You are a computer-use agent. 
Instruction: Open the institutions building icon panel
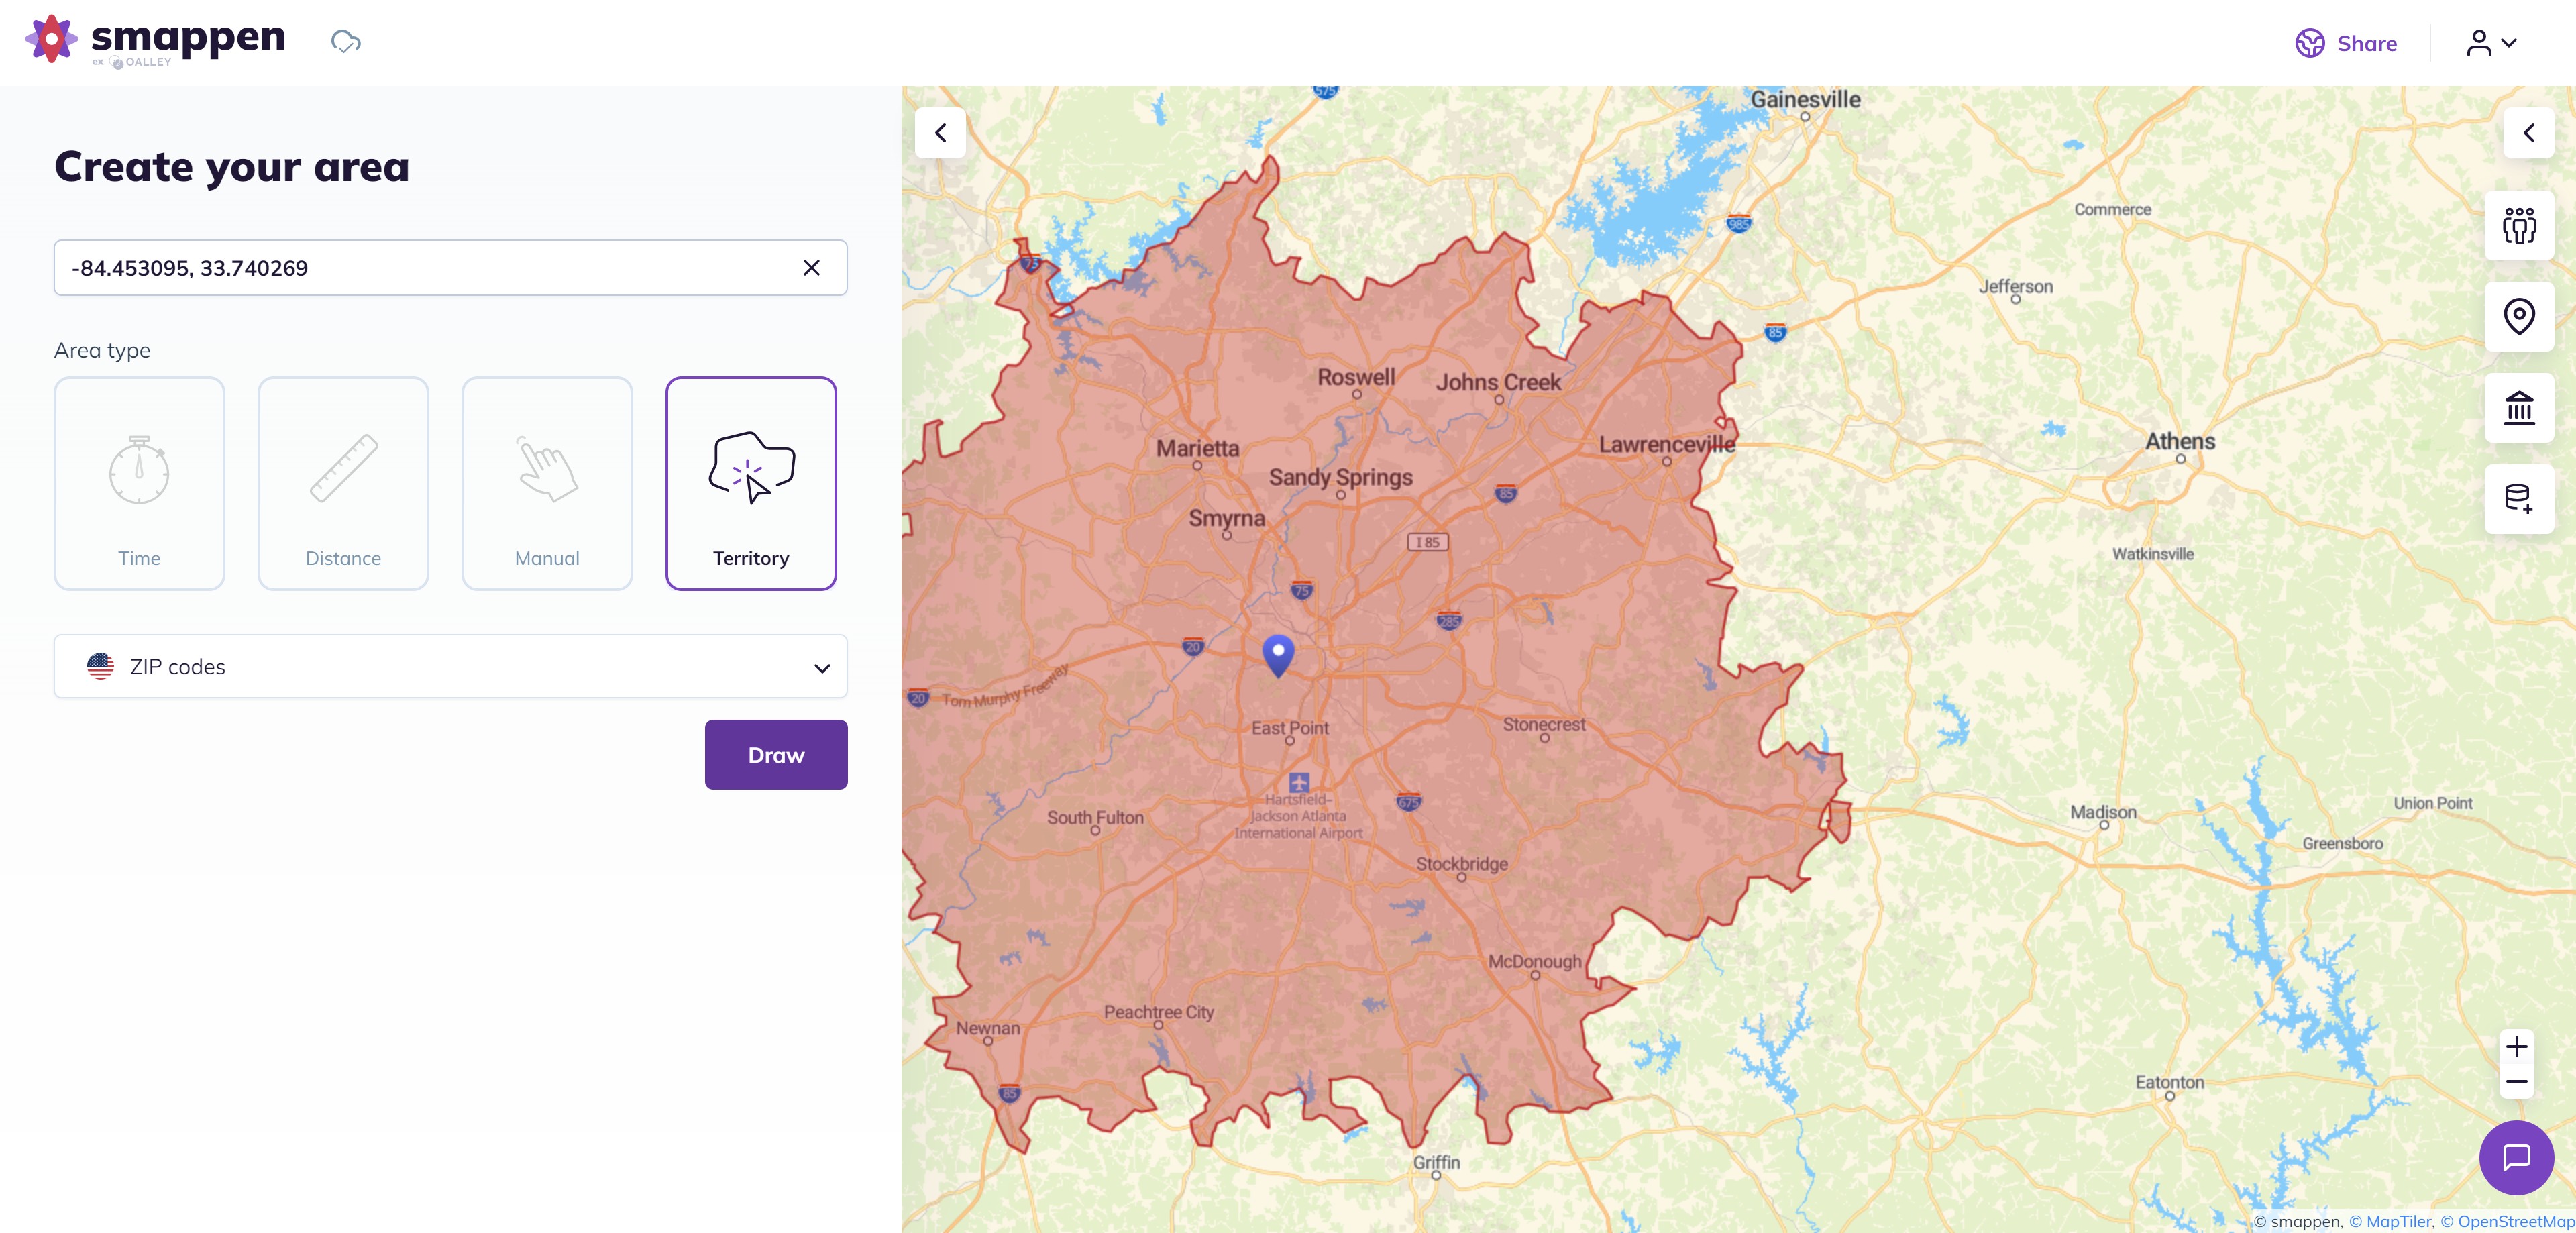pos(2518,408)
